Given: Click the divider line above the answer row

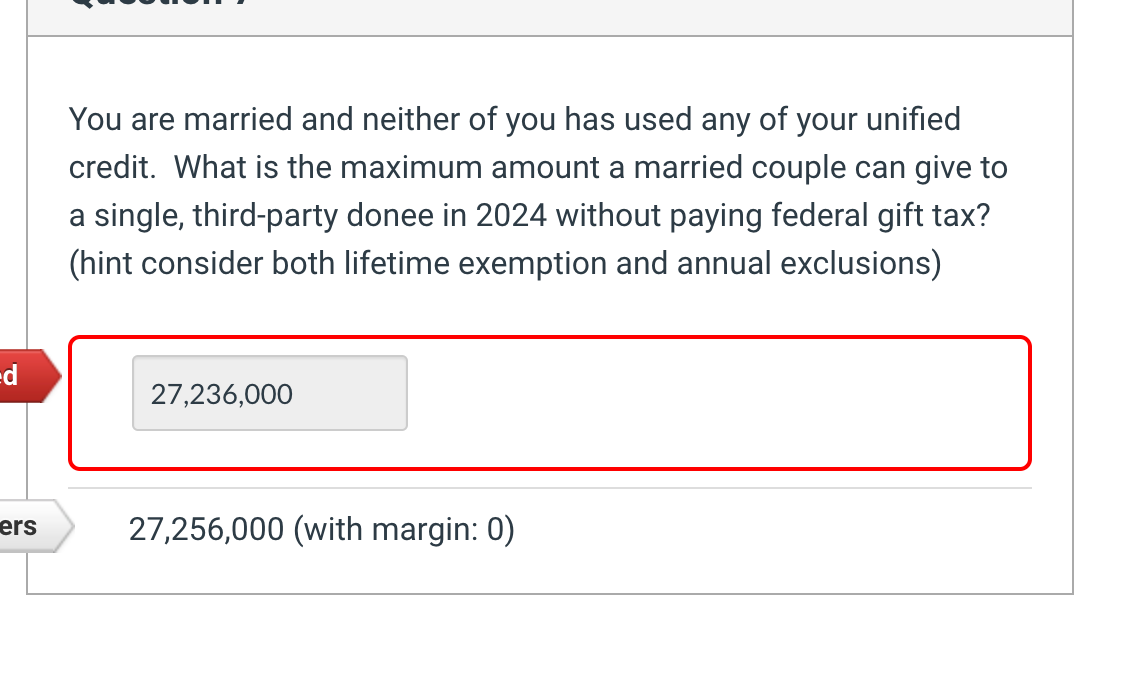Looking at the screenshot, I should [x=550, y=487].
